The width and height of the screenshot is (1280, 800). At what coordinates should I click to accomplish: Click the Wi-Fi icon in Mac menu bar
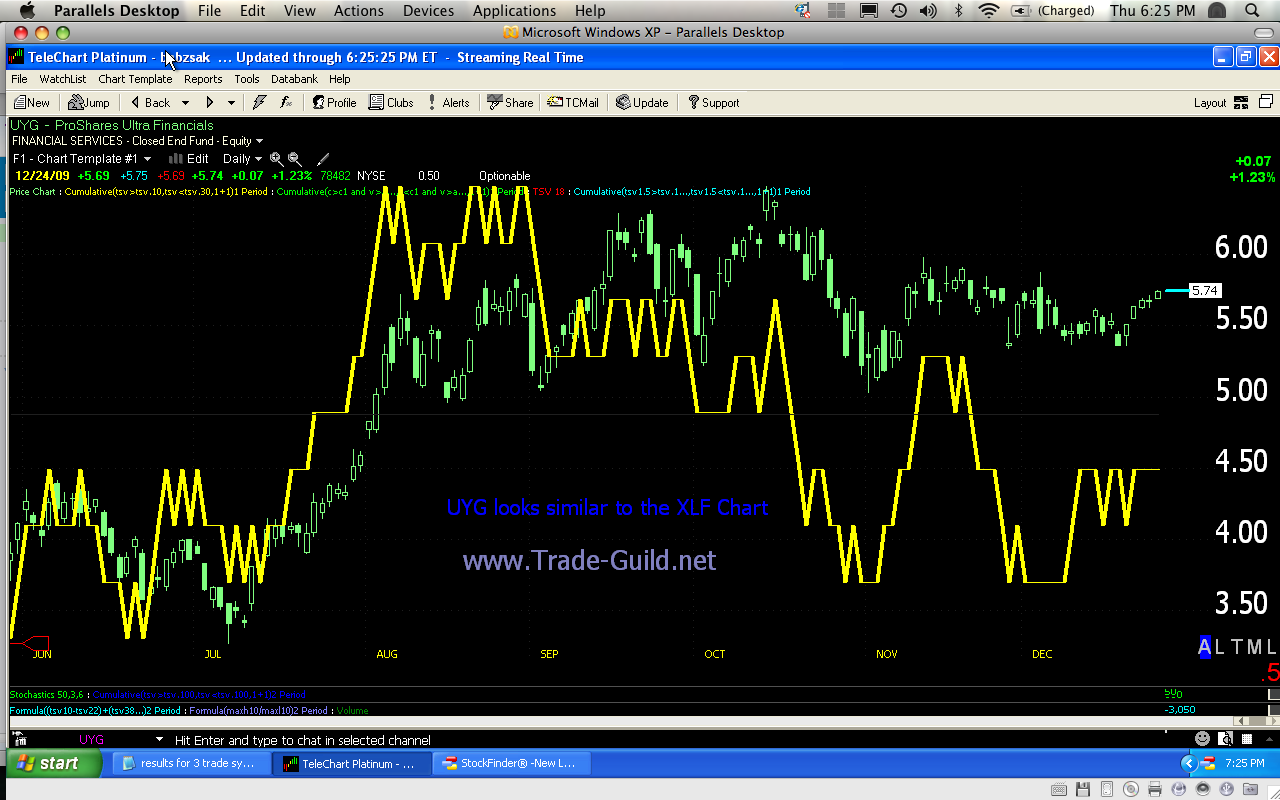(x=989, y=11)
